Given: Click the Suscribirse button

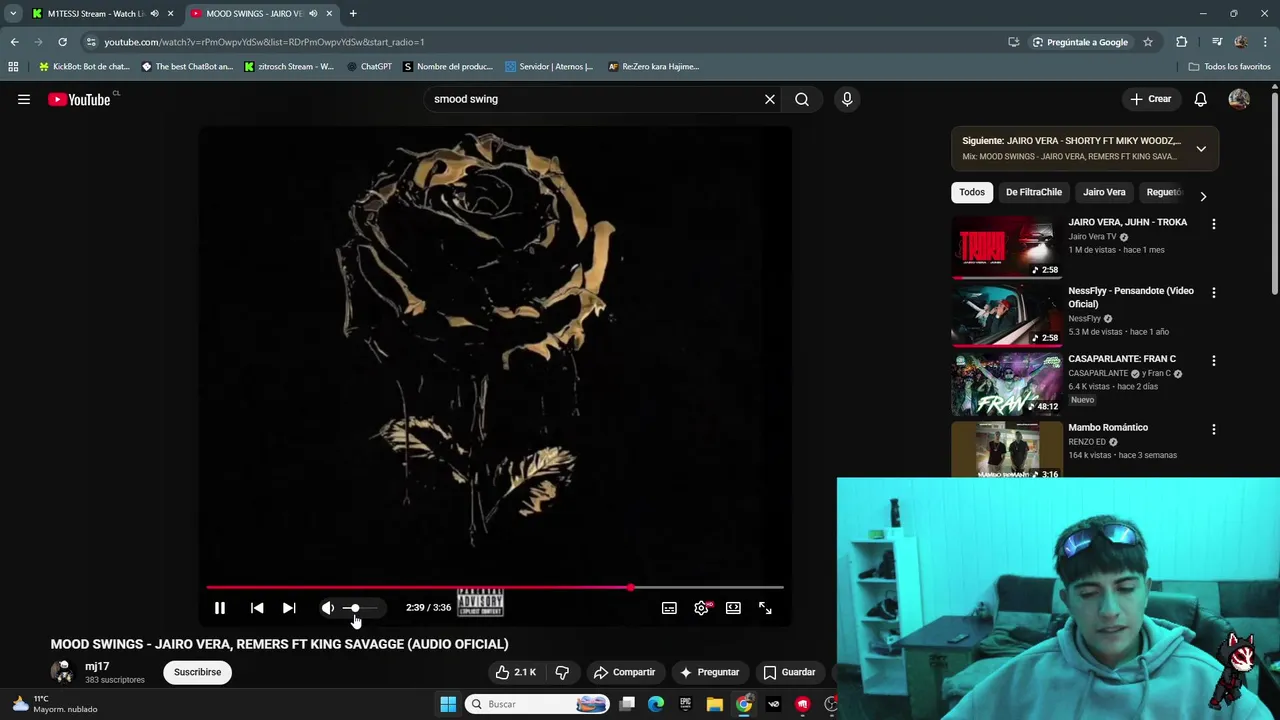Looking at the screenshot, I should pyautogui.click(x=197, y=672).
